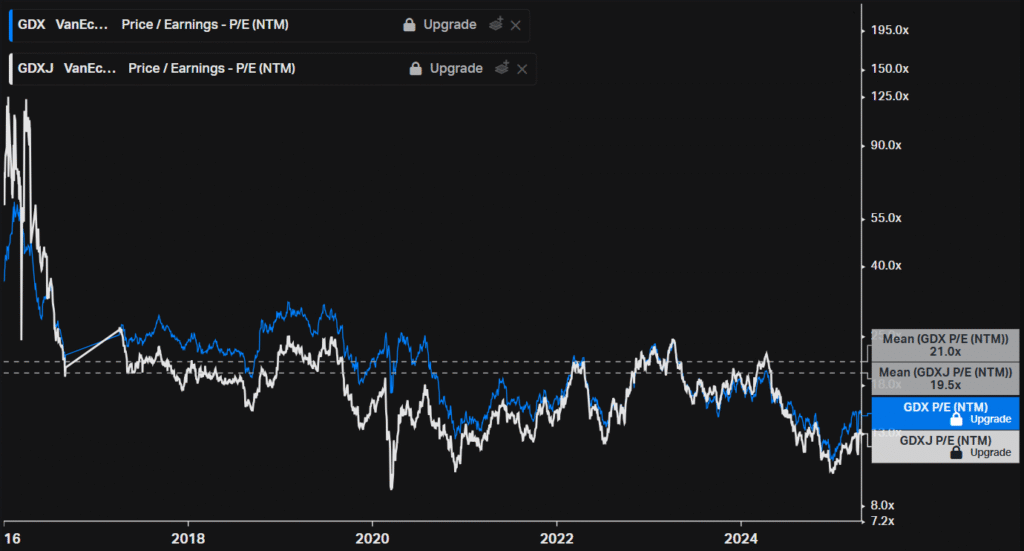Click the white color bar beside GDXJ
This screenshot has width=1024, height=551.
tap(10, 69)
